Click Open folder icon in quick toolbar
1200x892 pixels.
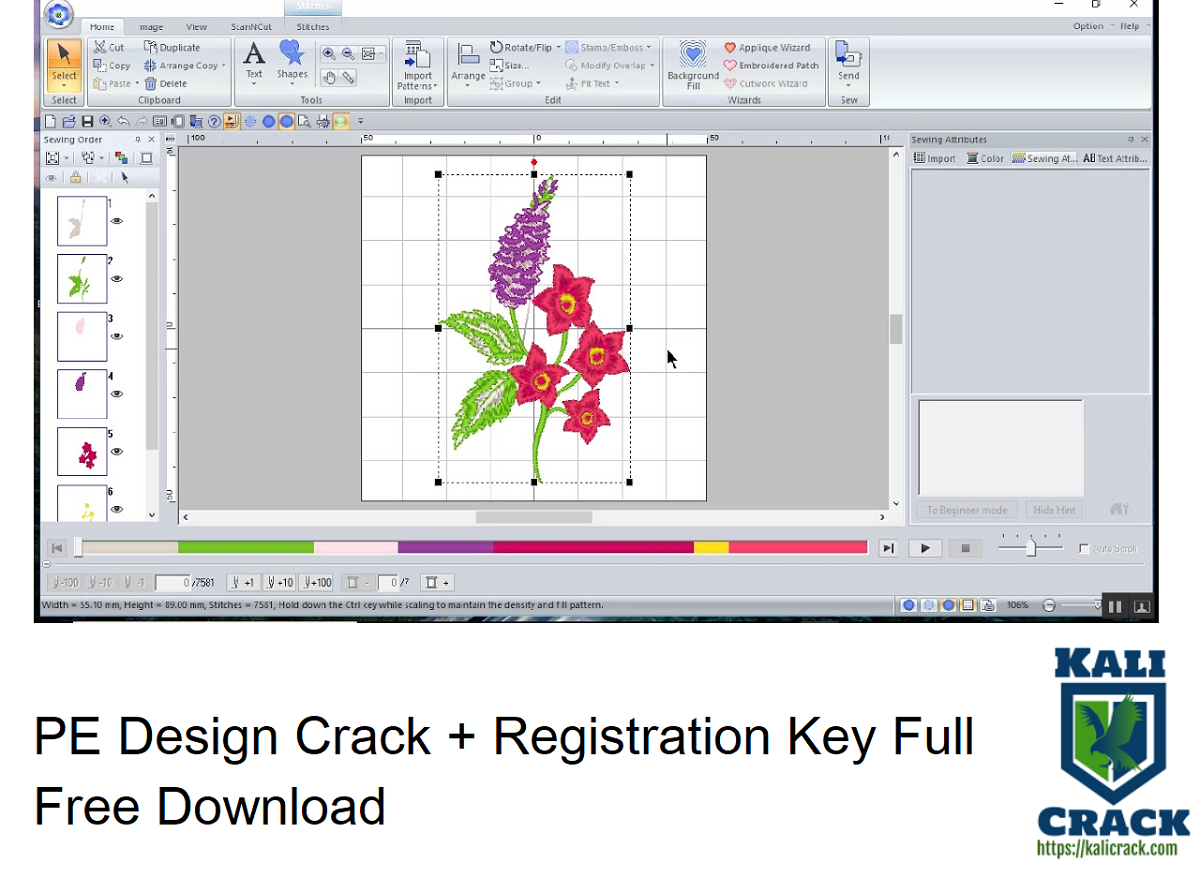point(70,121)
